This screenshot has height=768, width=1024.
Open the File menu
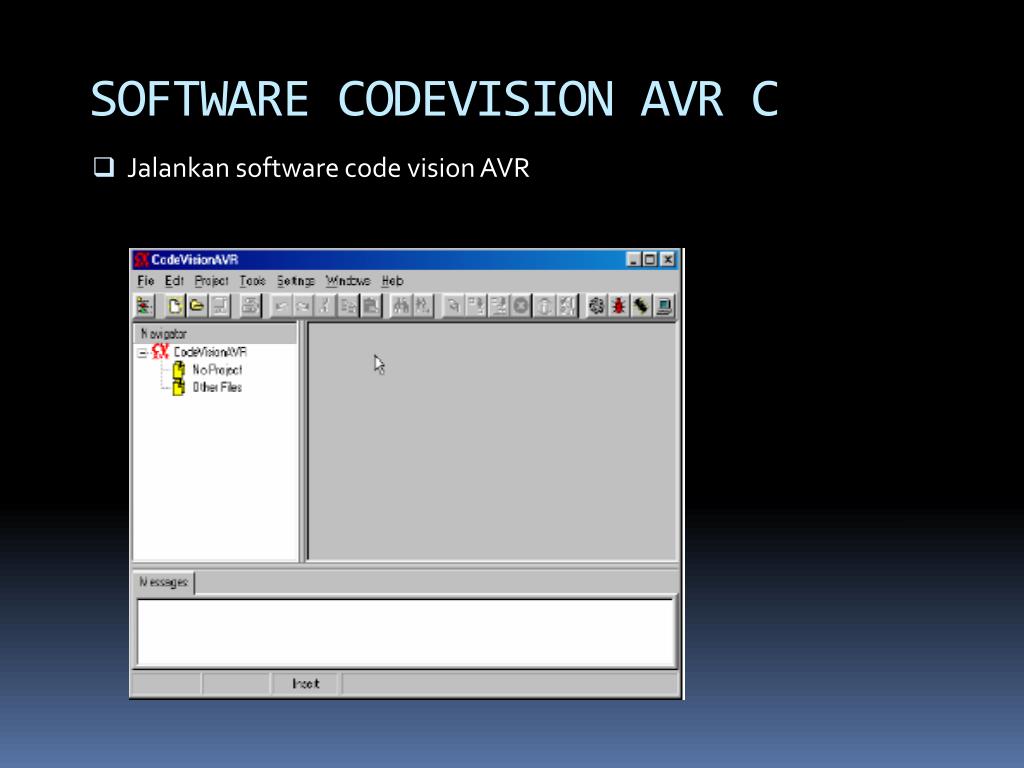tap(146, 281)
